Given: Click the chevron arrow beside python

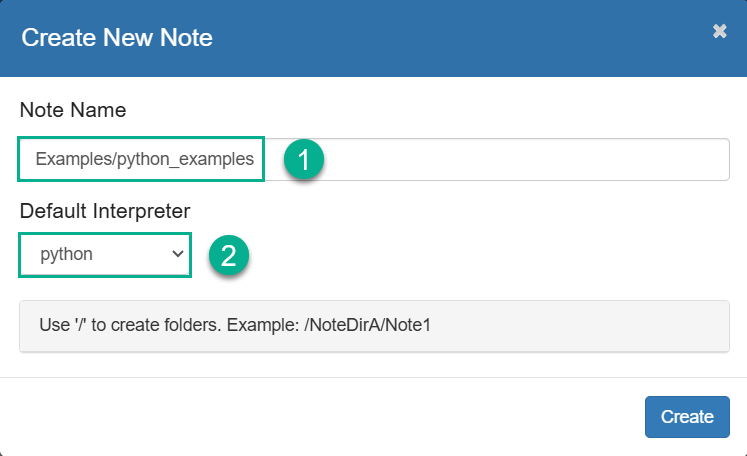Looking at the screenshot, I should (178, 254).
